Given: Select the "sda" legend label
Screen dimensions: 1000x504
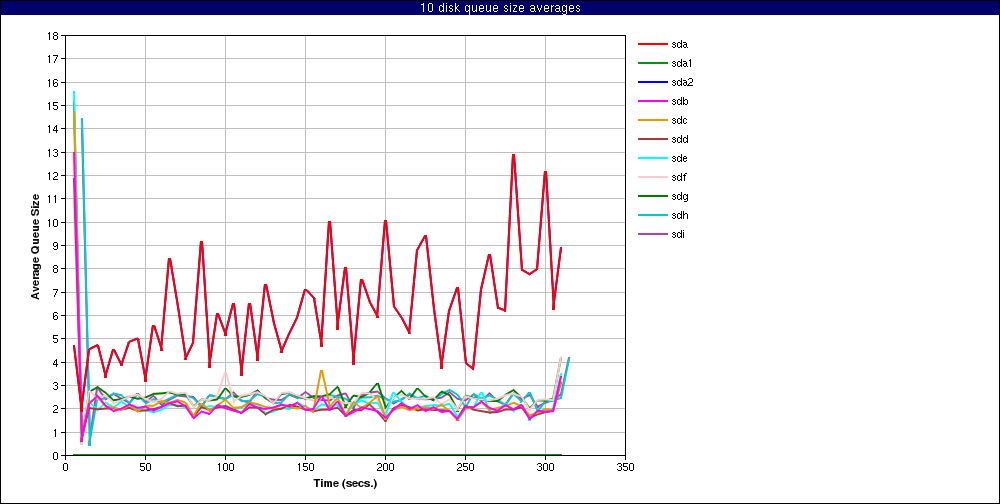Looking at the screenshot, I should click(679, 44).
